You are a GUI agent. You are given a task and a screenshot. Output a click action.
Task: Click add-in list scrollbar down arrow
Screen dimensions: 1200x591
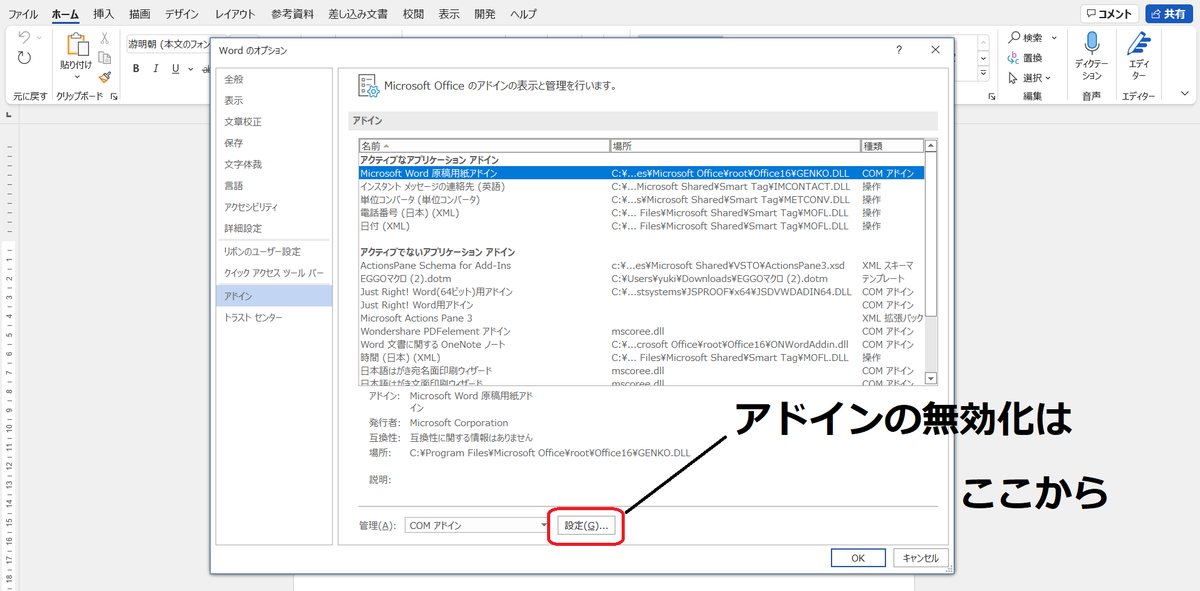931,378
